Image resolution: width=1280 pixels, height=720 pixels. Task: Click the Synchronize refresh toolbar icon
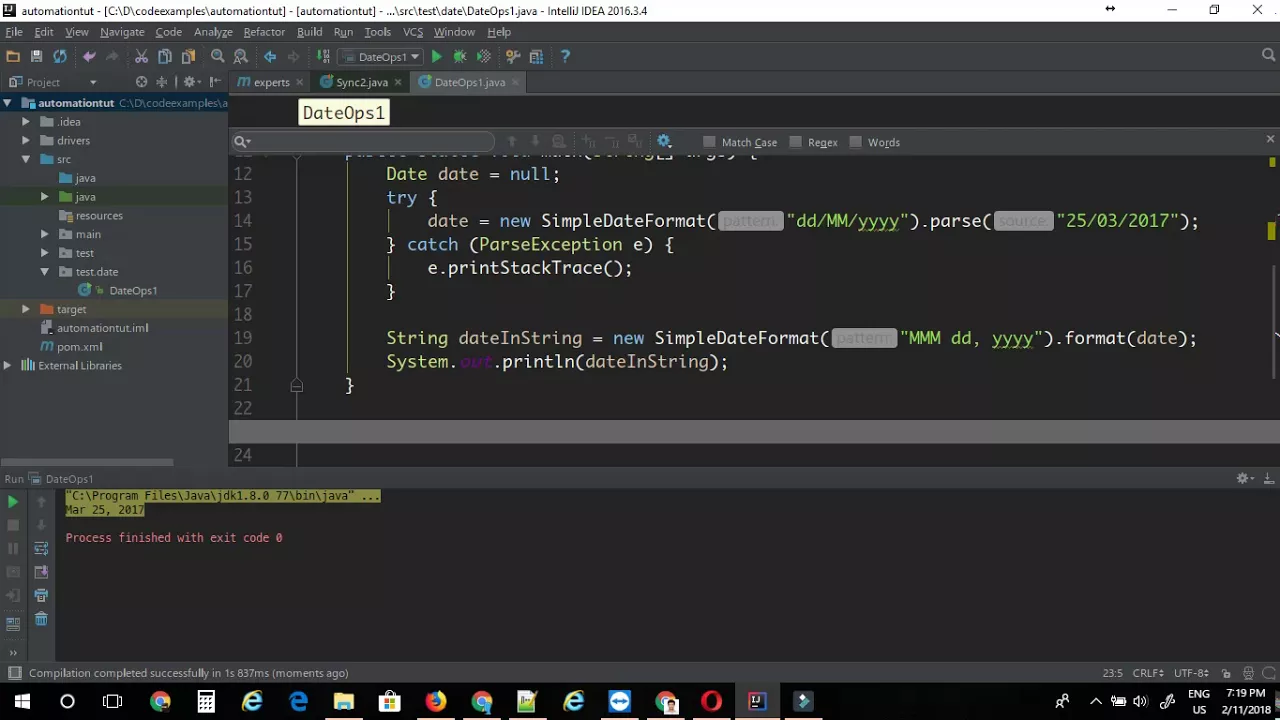tap(60, 57)
